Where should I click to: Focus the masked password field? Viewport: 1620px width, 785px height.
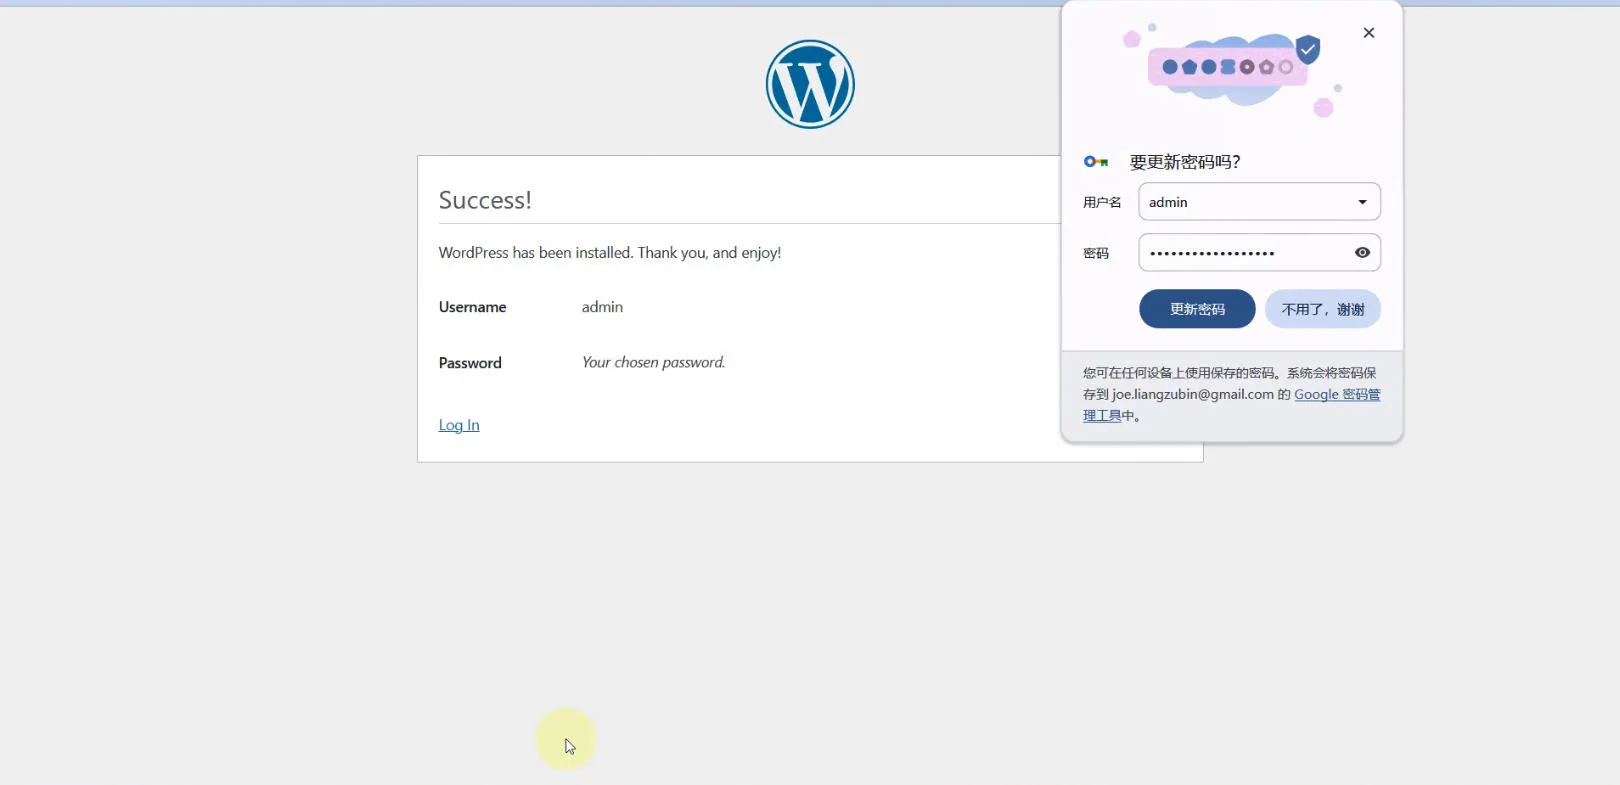pos(1240,253)
